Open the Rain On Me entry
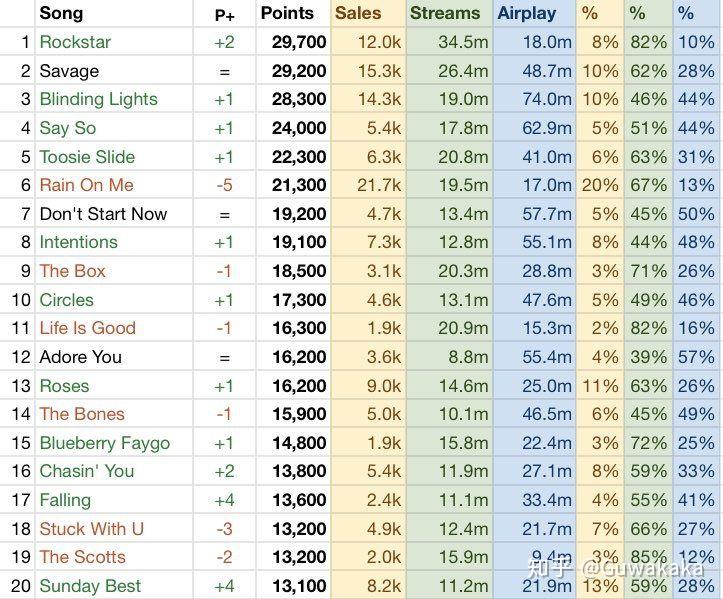Screen dimensions: 723x599 point(86,185)
